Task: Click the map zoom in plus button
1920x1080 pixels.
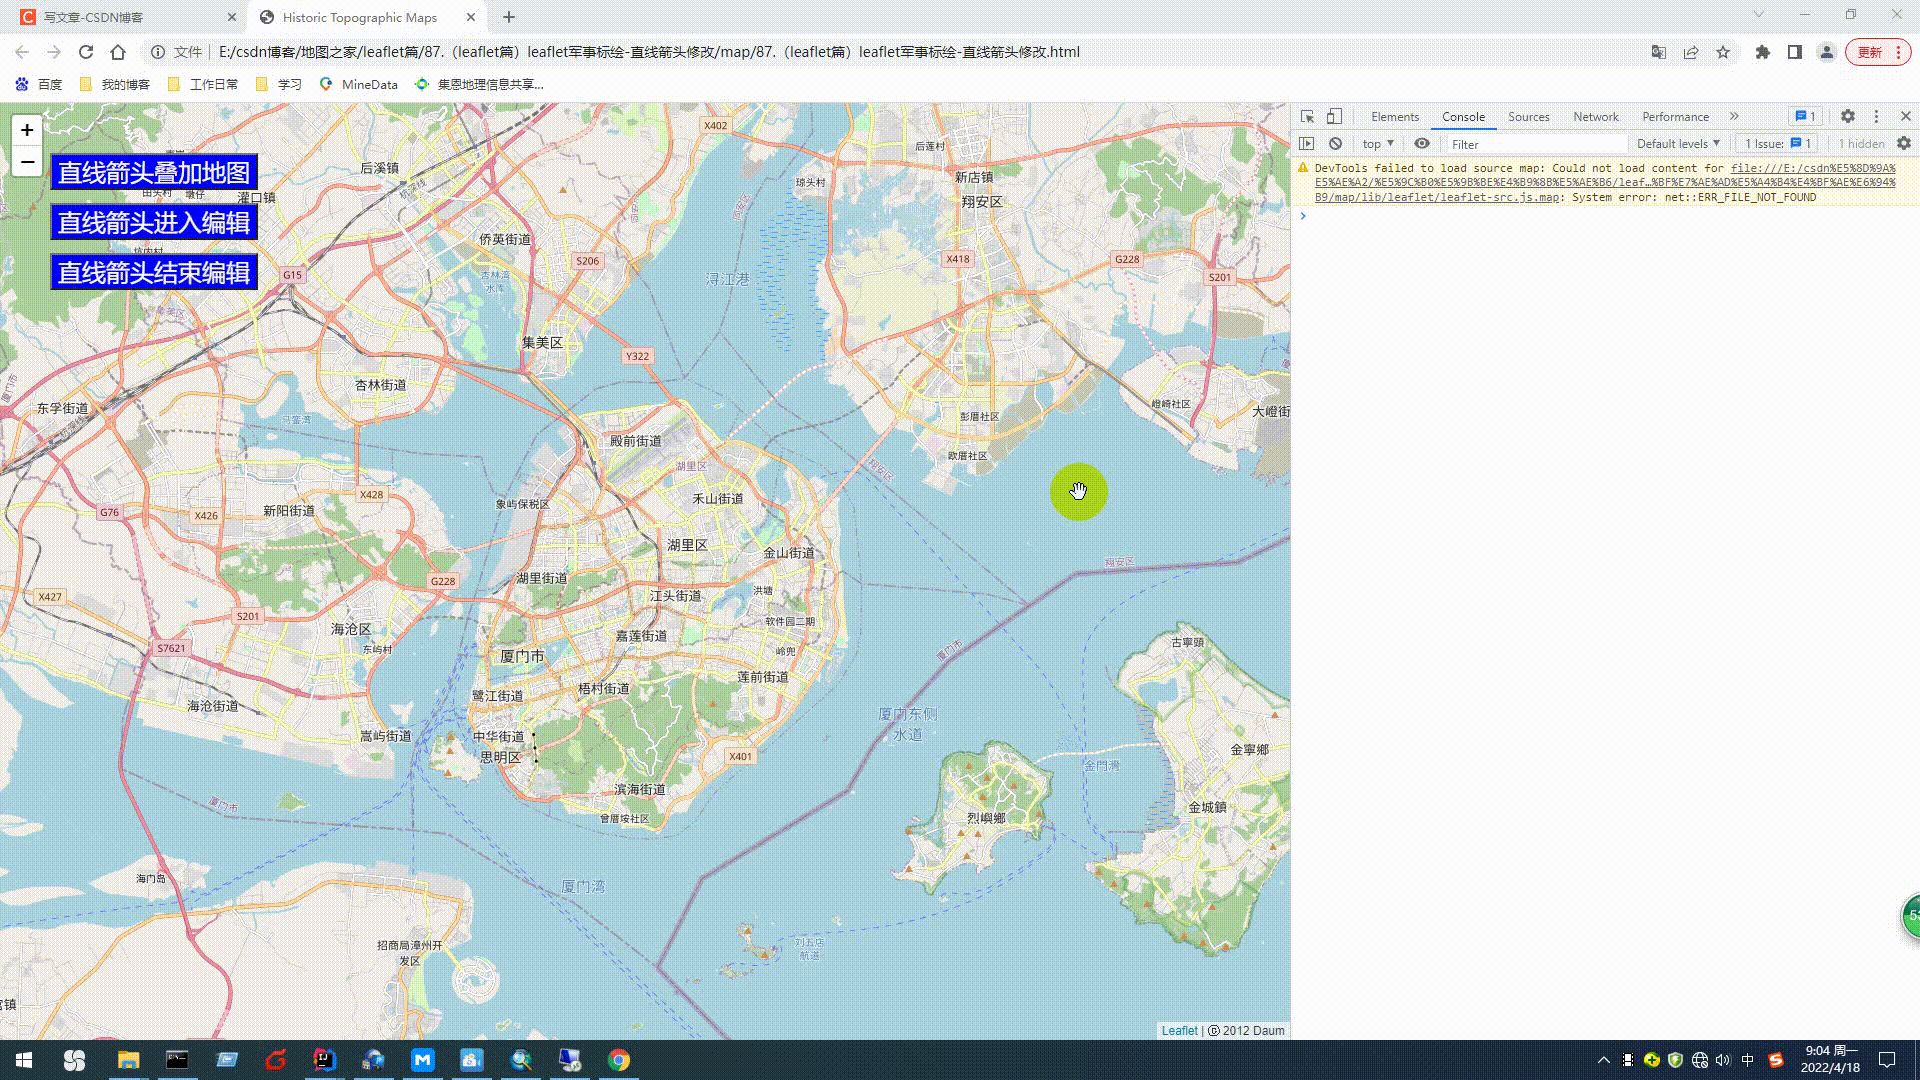Action: [x=27, y=130]
